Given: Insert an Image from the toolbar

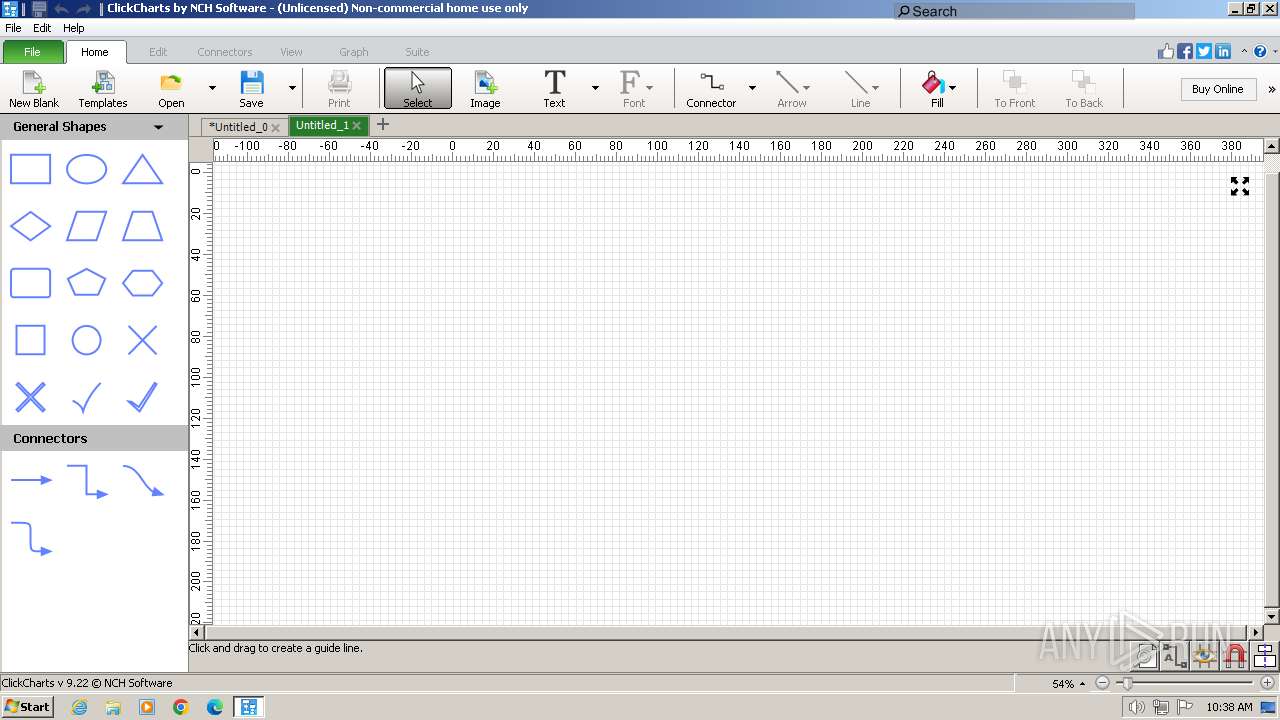Looking at the screenshot, I should tap(485, 89).
